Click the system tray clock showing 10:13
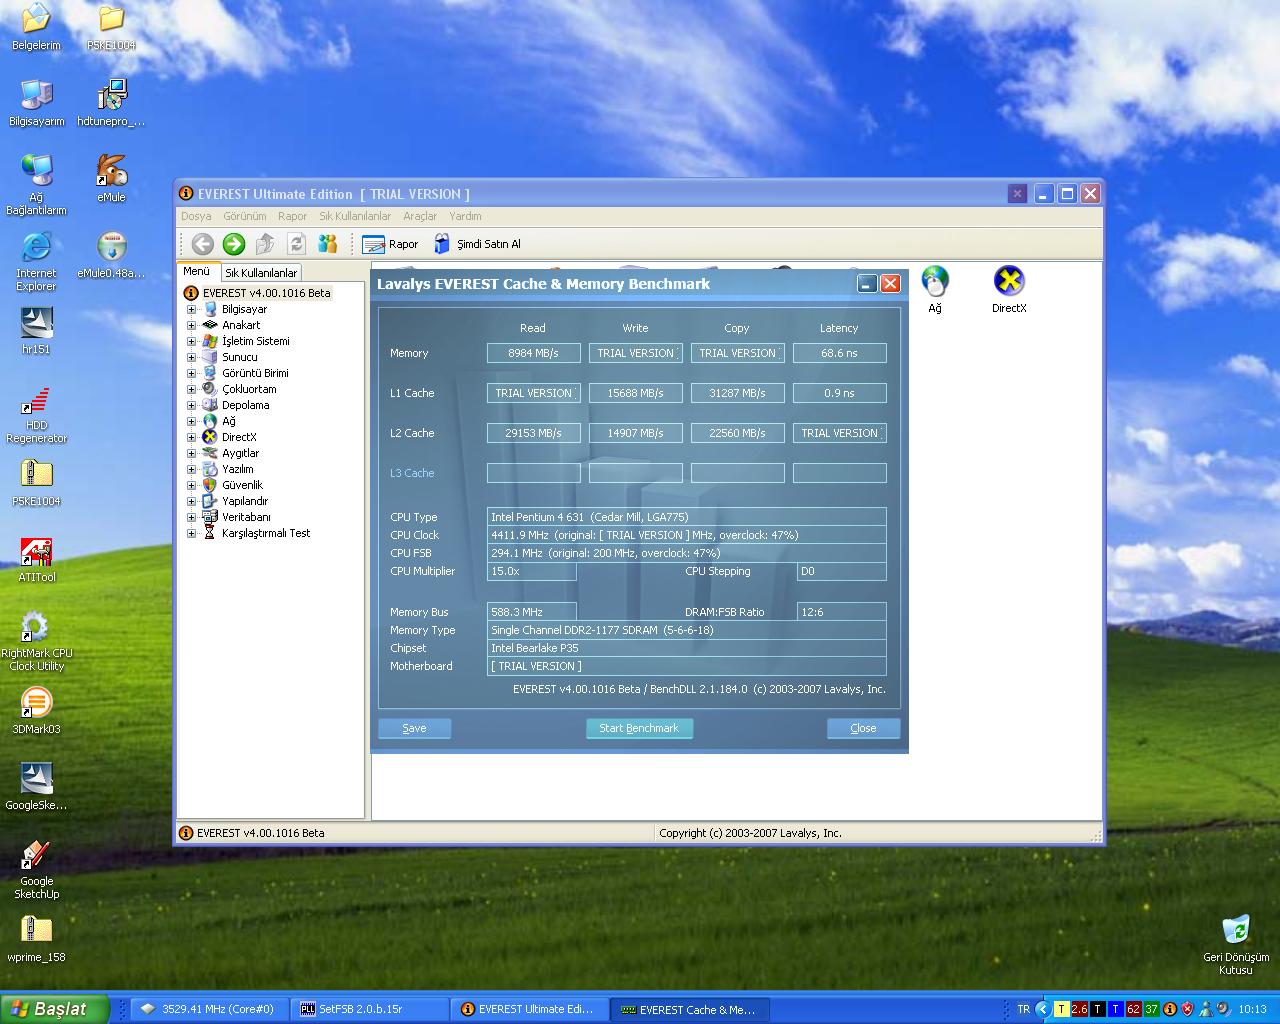Screen dimensions: 1280x1024 pos(1252,1009)
